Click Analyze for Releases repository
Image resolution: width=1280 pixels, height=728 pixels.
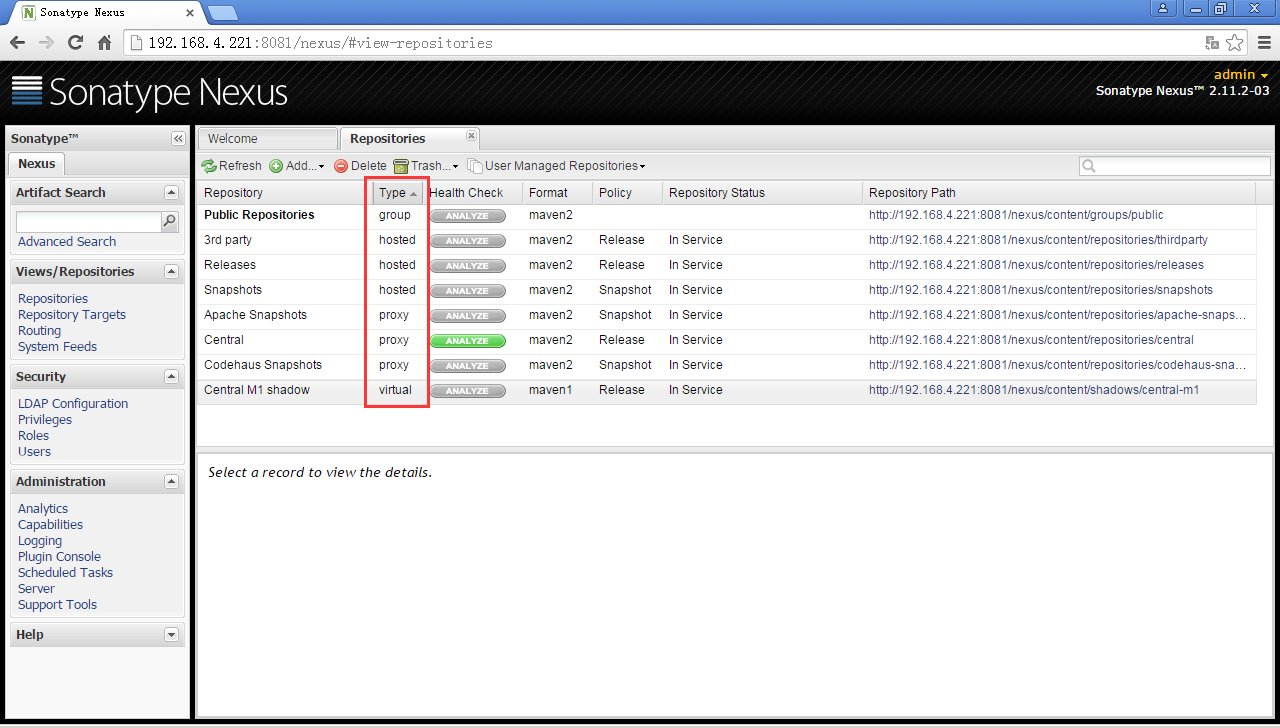coord(467,265)
